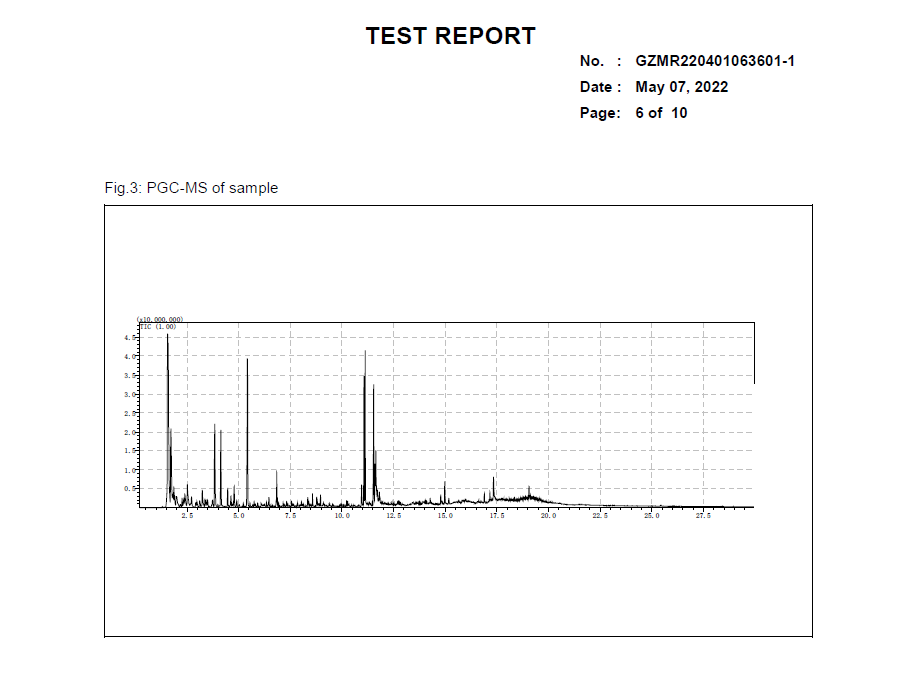Click the 25.0 tick on the x-axis
The image size is (897, 676).
click(651, 516)
